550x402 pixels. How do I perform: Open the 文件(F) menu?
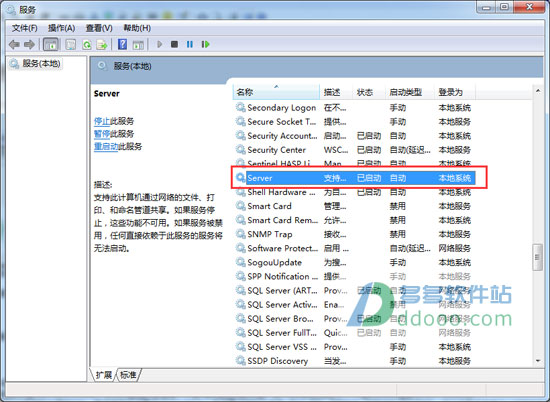pyautogui.click(x=25, y=28)
